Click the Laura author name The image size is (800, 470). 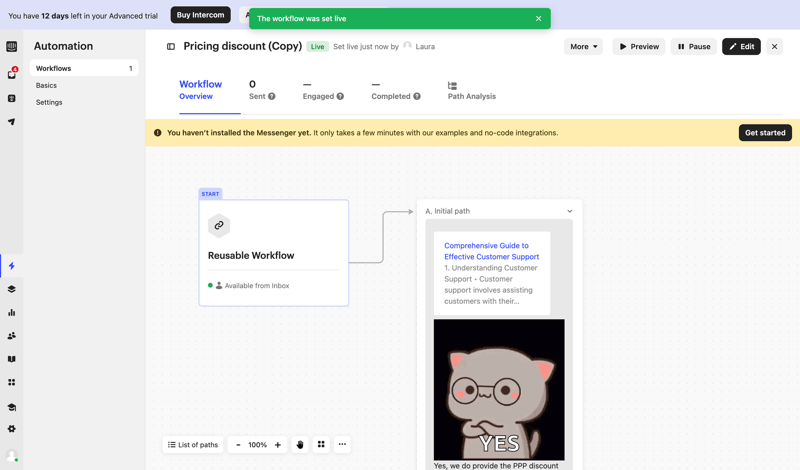[425, 46]
